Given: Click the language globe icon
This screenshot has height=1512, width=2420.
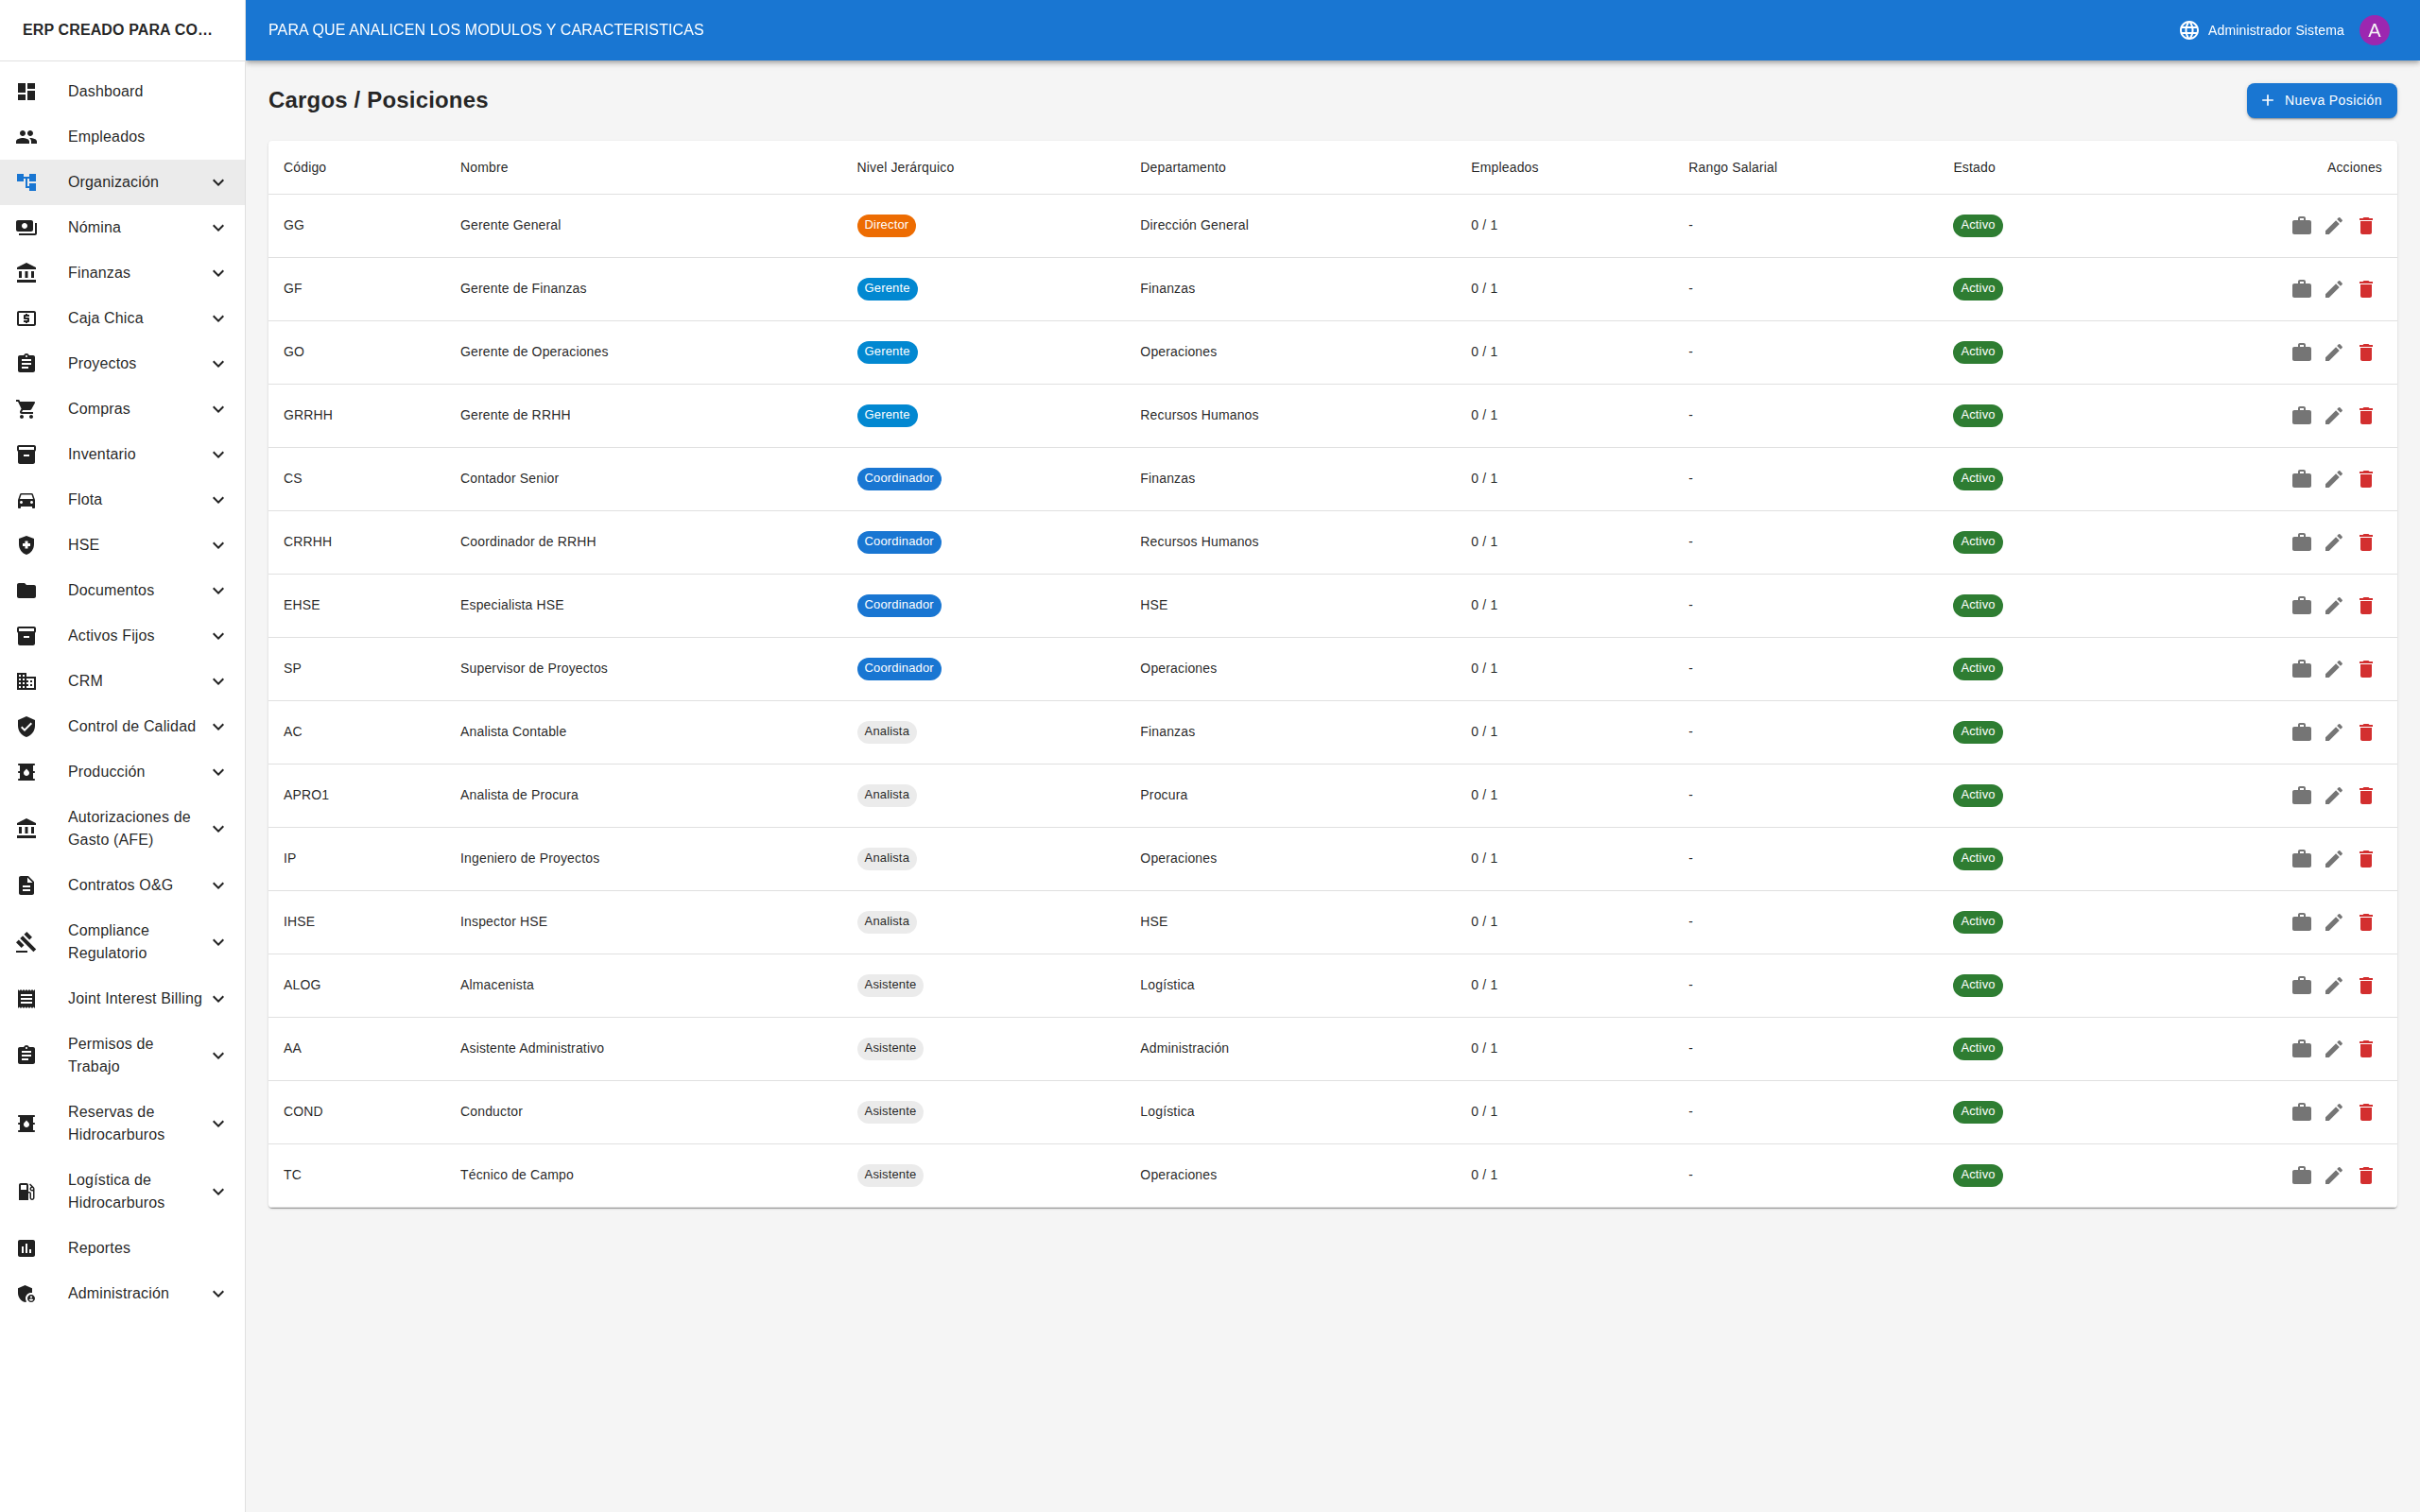Looking at the screenshot, I should point(2188,30).
